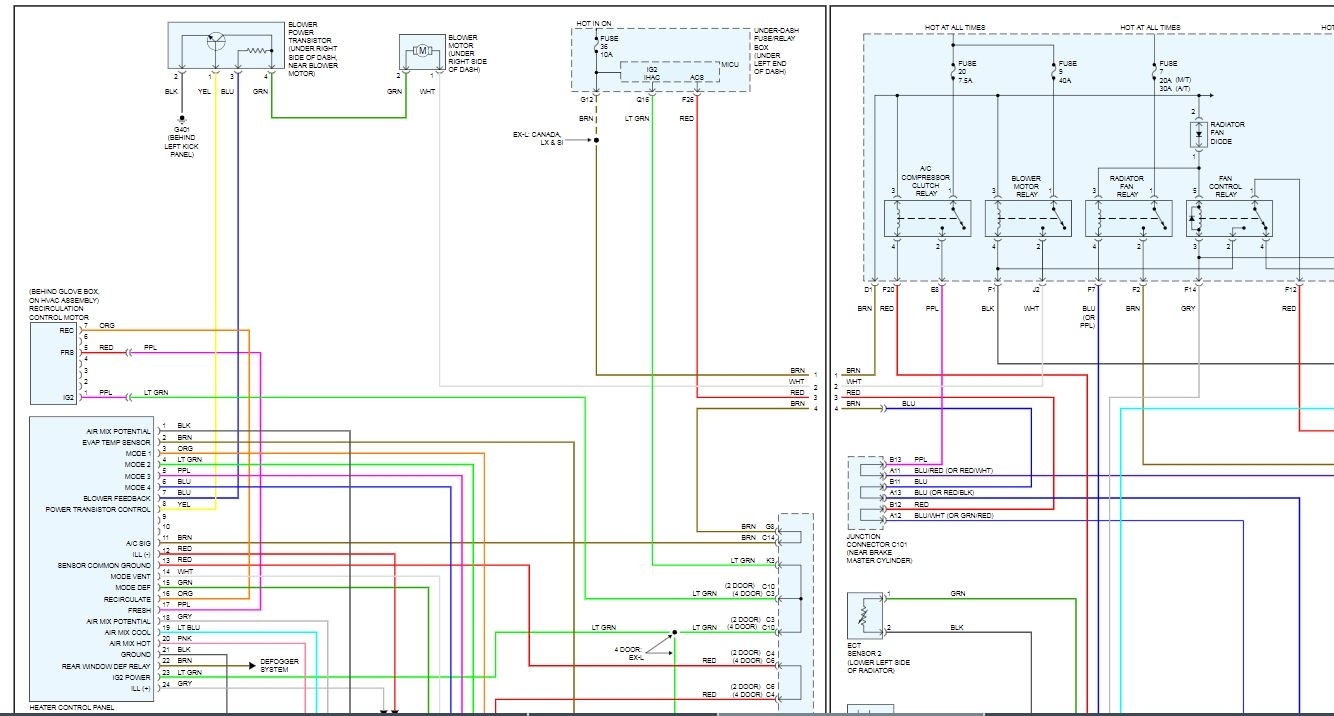The image size is (1334, 716).
Task: Click the 'RECIRCULATE' pin label
Action: point(127,599)
